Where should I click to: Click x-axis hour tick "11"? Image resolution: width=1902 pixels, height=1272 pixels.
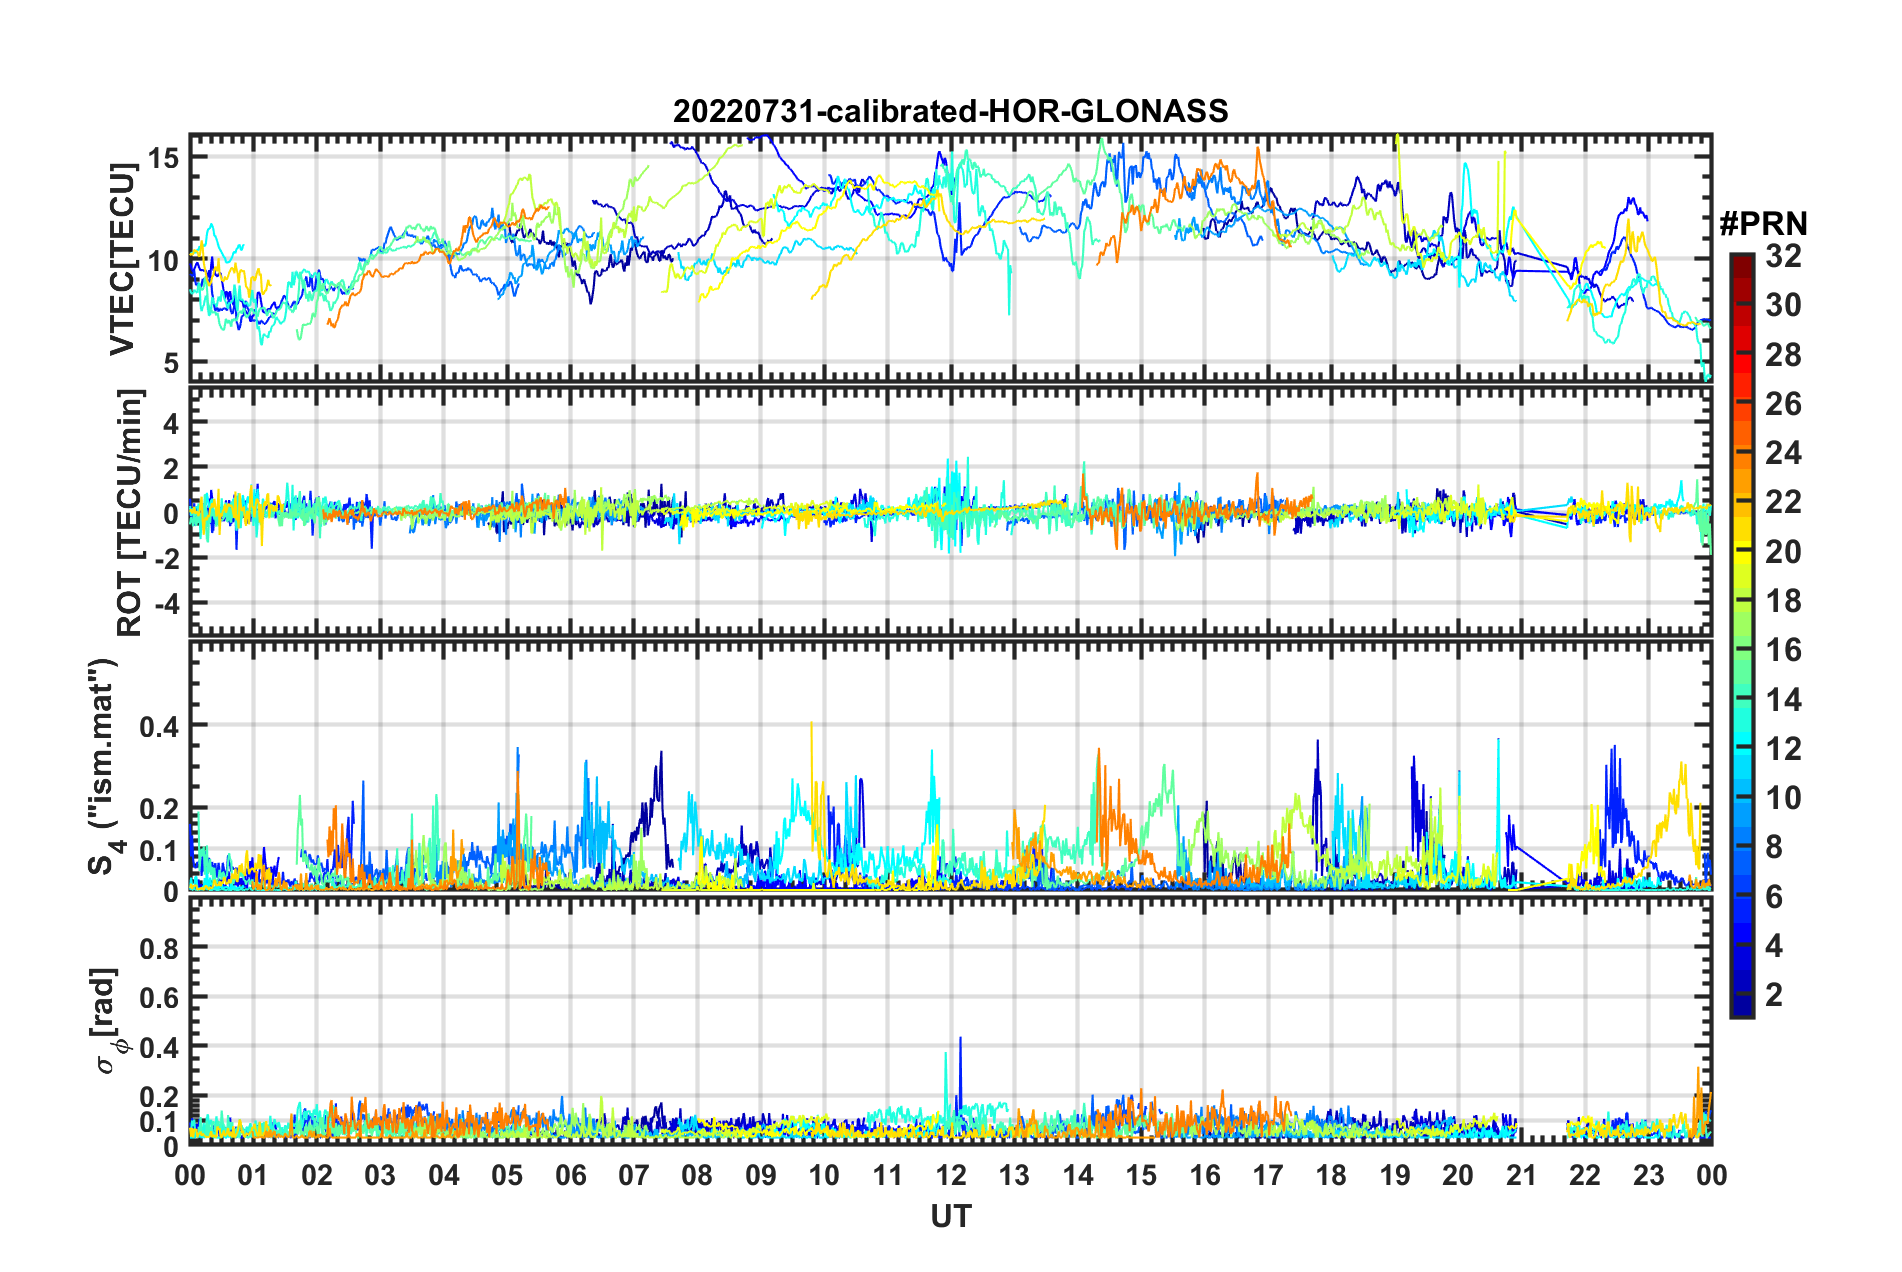888,1175
